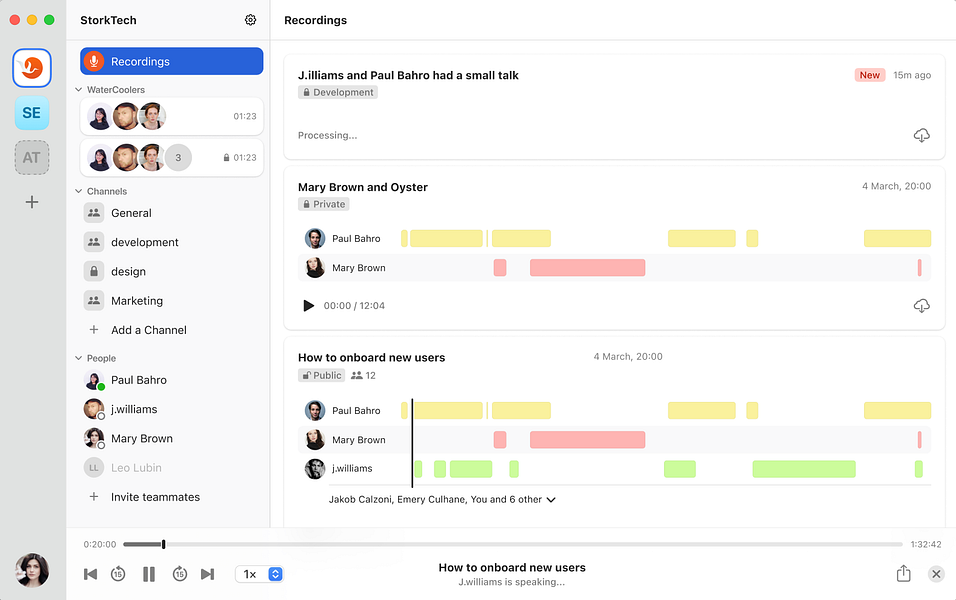Viewport: 956px width, 600px height.
Task: Click the Private tag on Mary Brown recording
Action: [x=324, y=204]
